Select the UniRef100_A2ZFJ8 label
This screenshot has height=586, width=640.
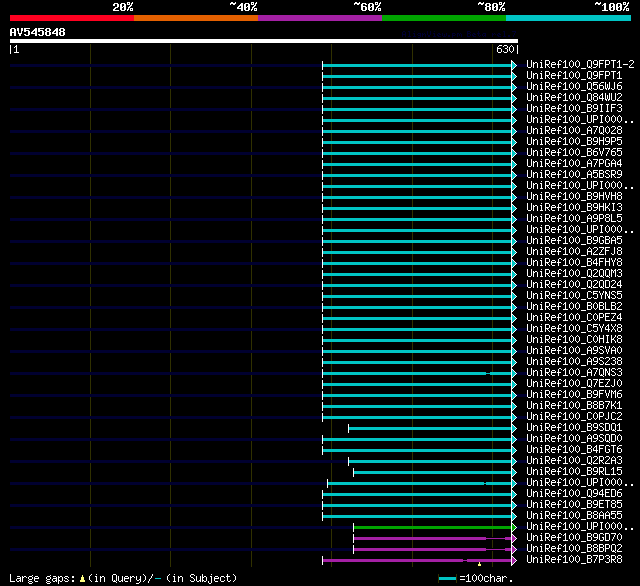[x=574, y=252]
